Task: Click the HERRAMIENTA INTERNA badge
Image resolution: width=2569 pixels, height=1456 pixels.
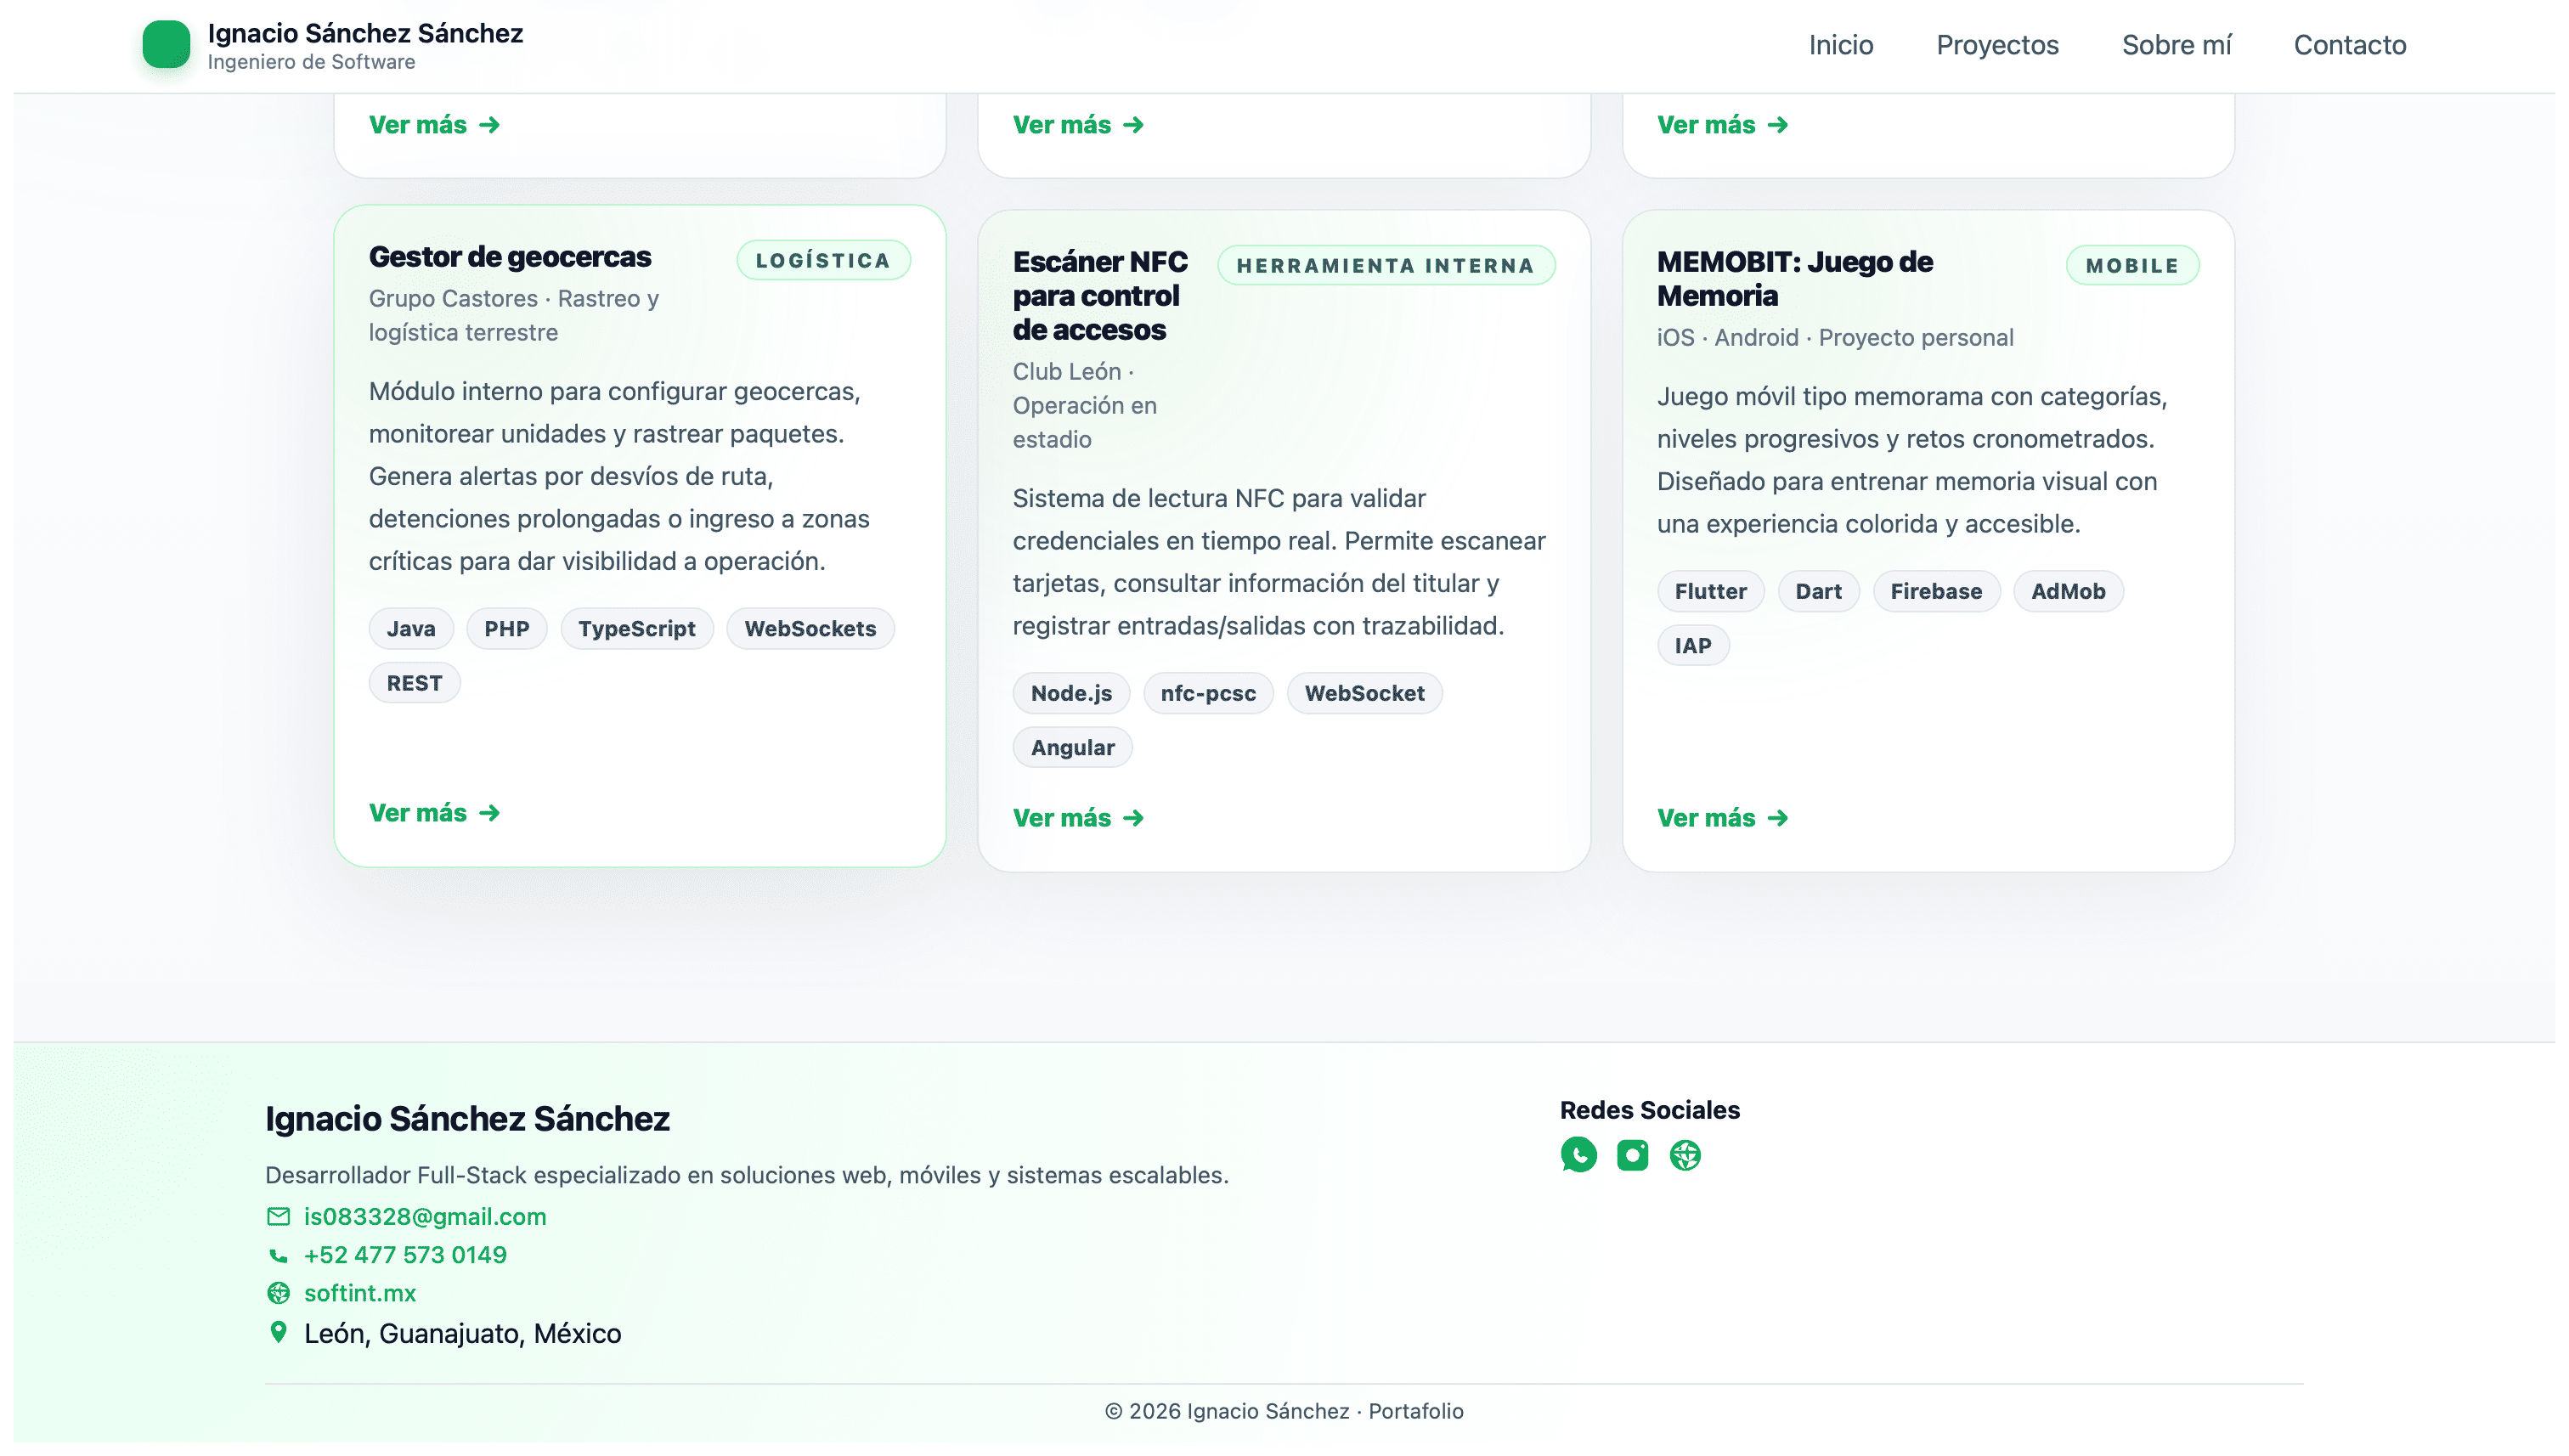Action: click(x=1385, y=265)
